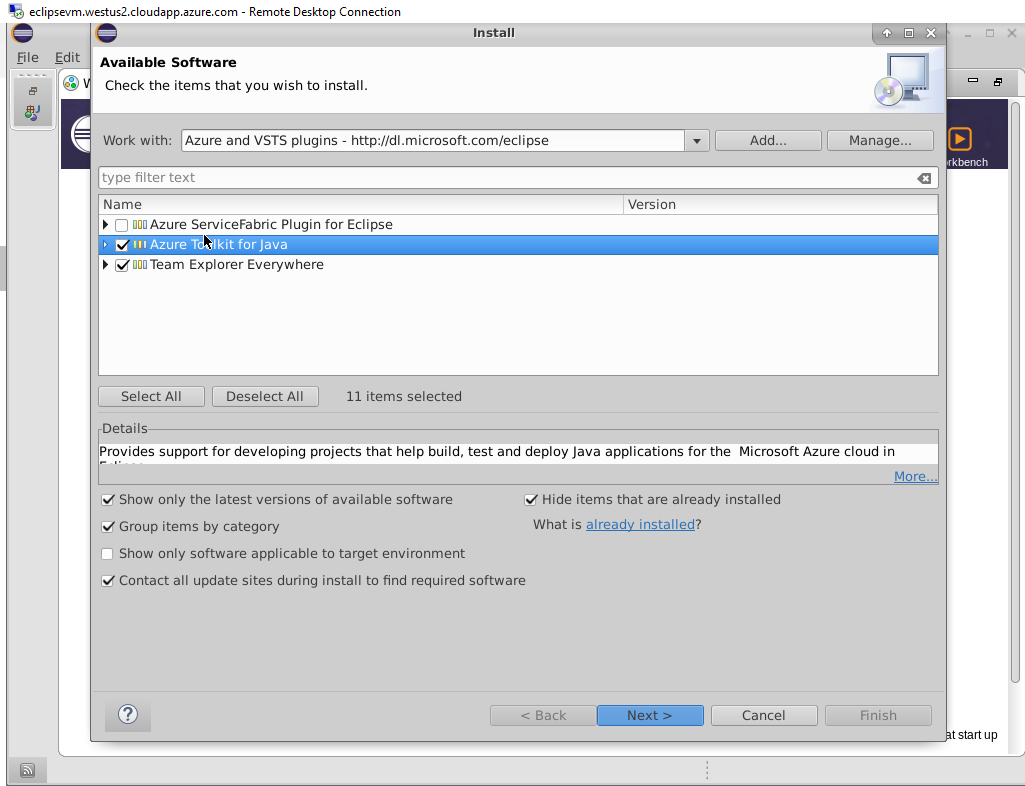Toggle Contact all update sites checkbox
The image size is (1025, 786).
pos(108,581)
